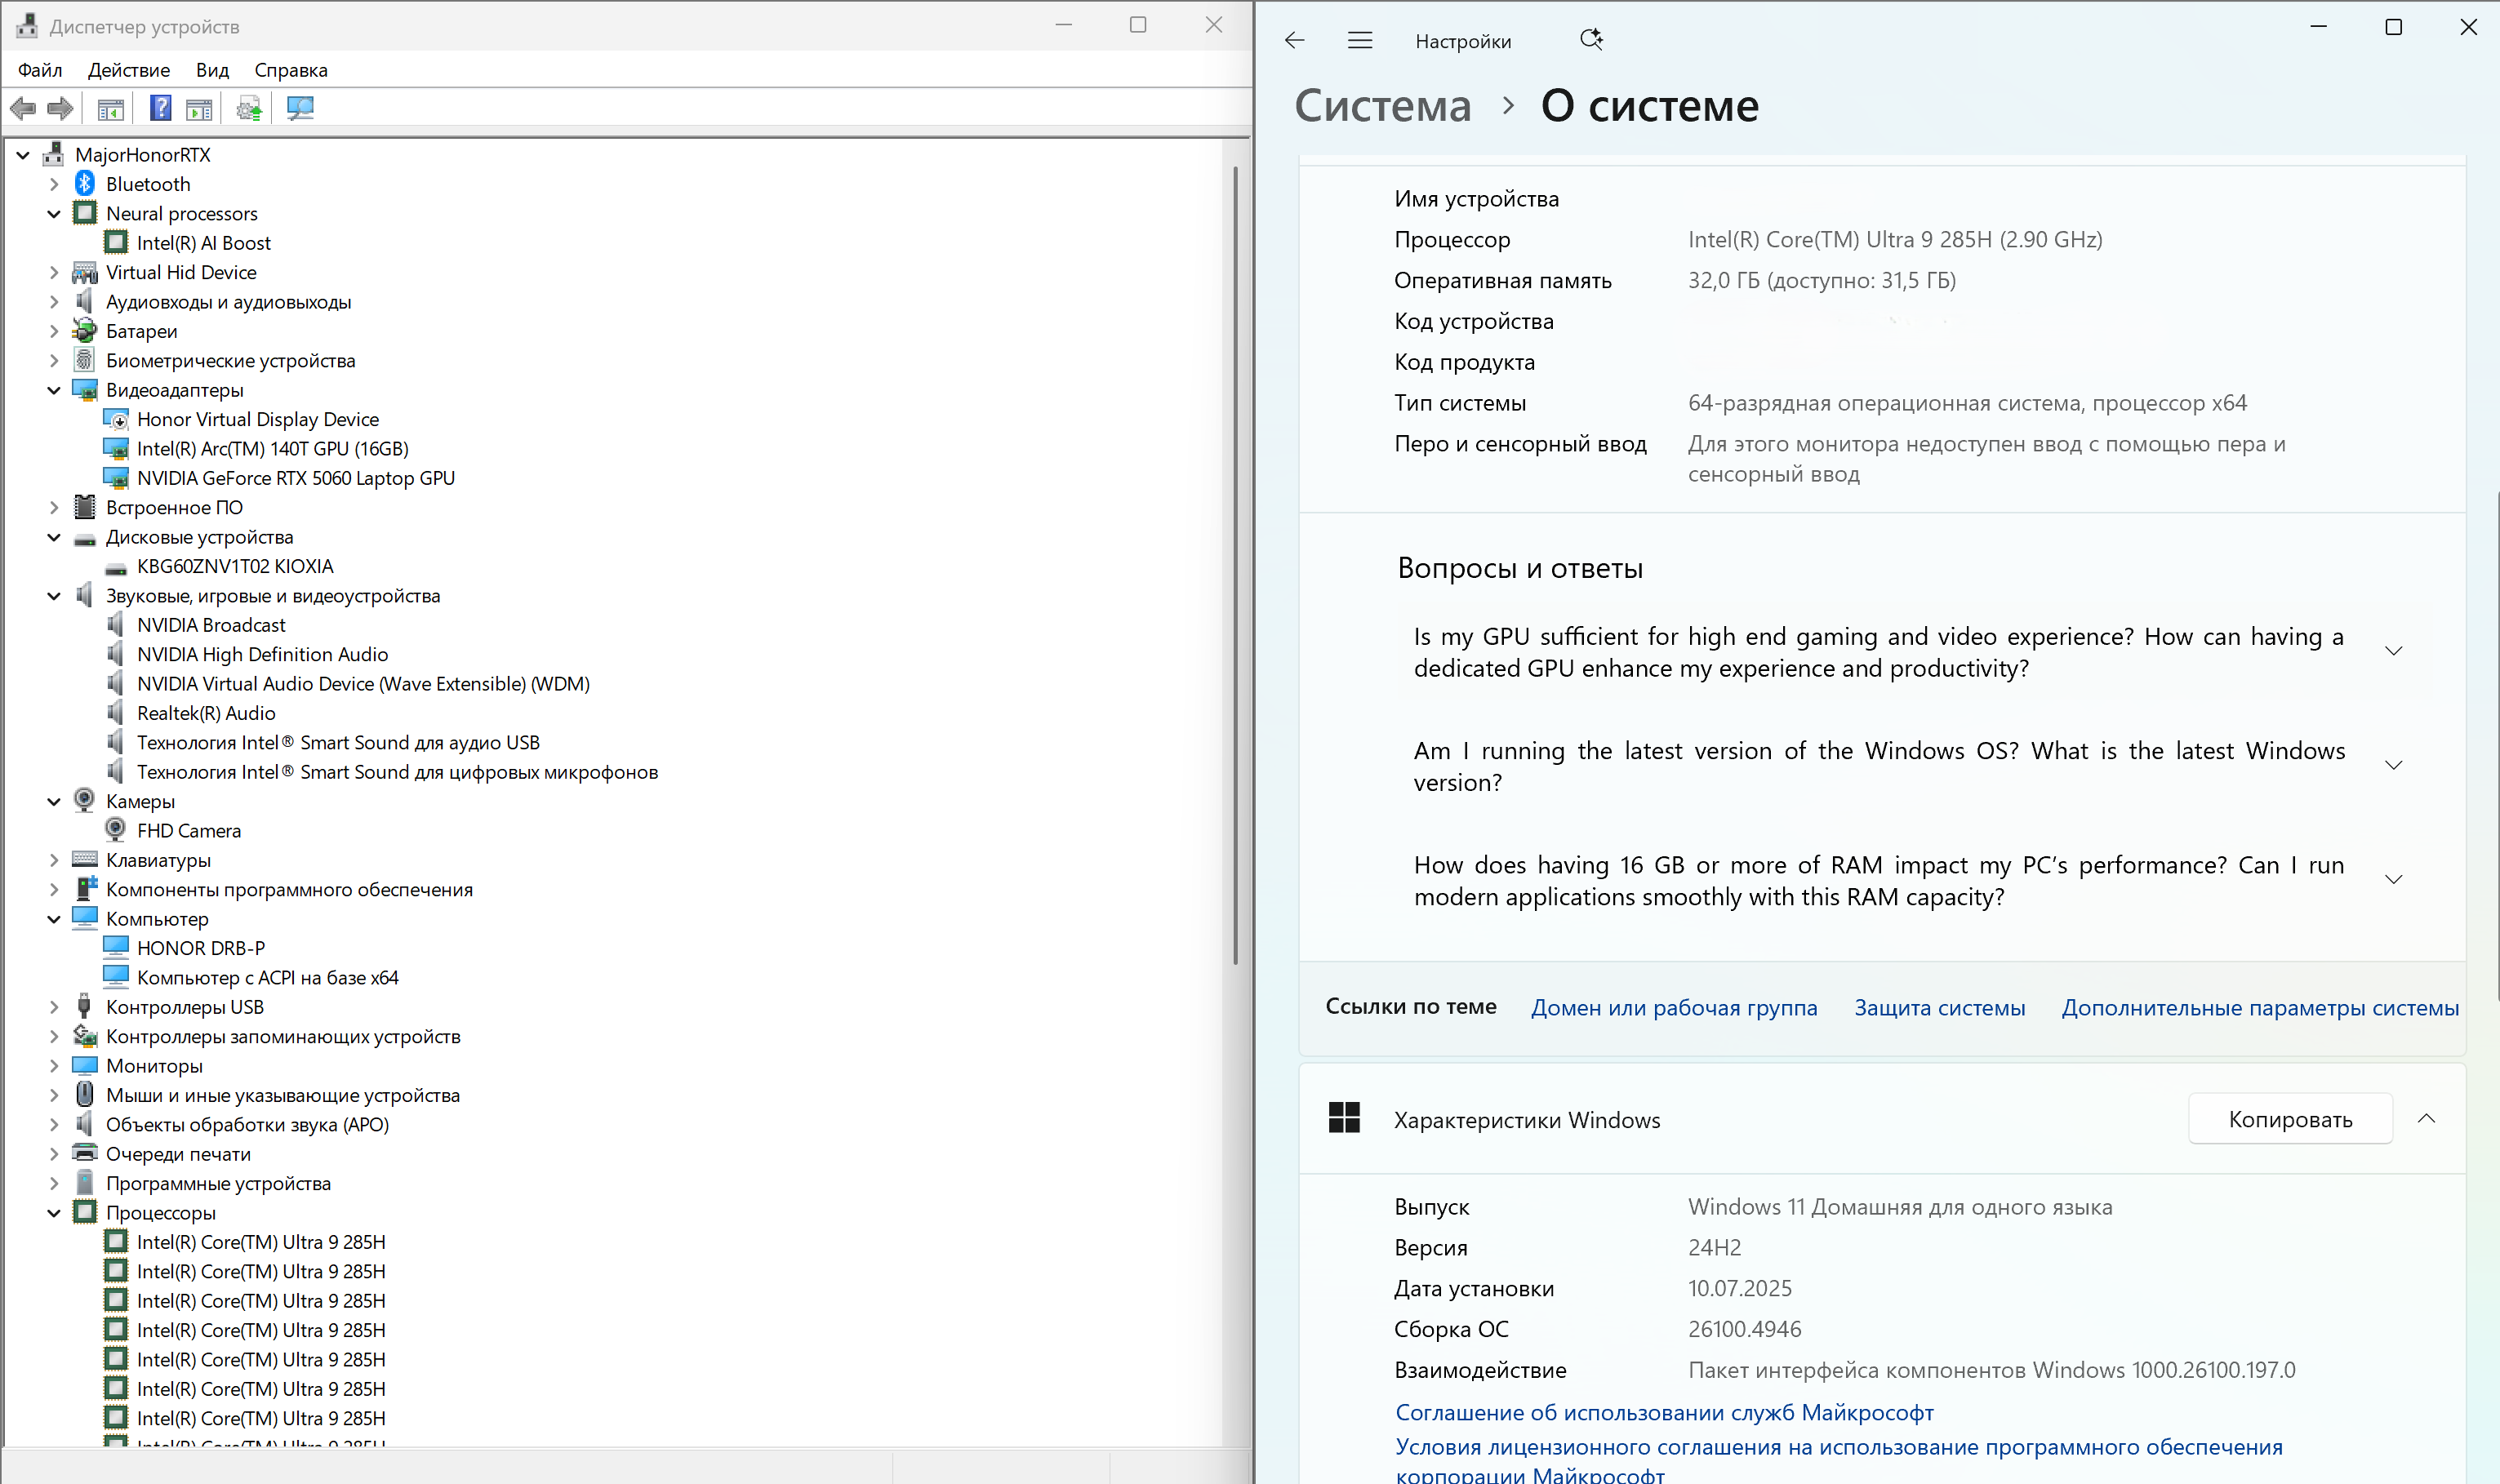The image size is (2500, 1484).
Task: Click the Show/Hide action pane icon
Action: (200, 108)
